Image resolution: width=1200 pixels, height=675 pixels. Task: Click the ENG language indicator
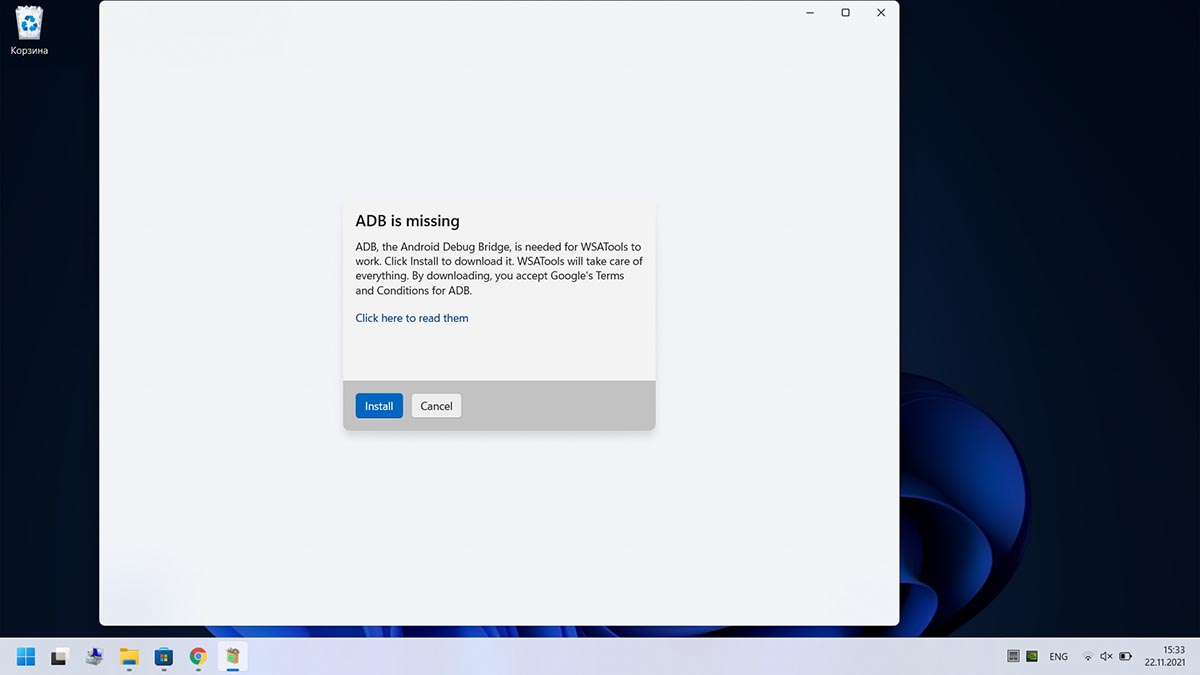click(1058, 657)
